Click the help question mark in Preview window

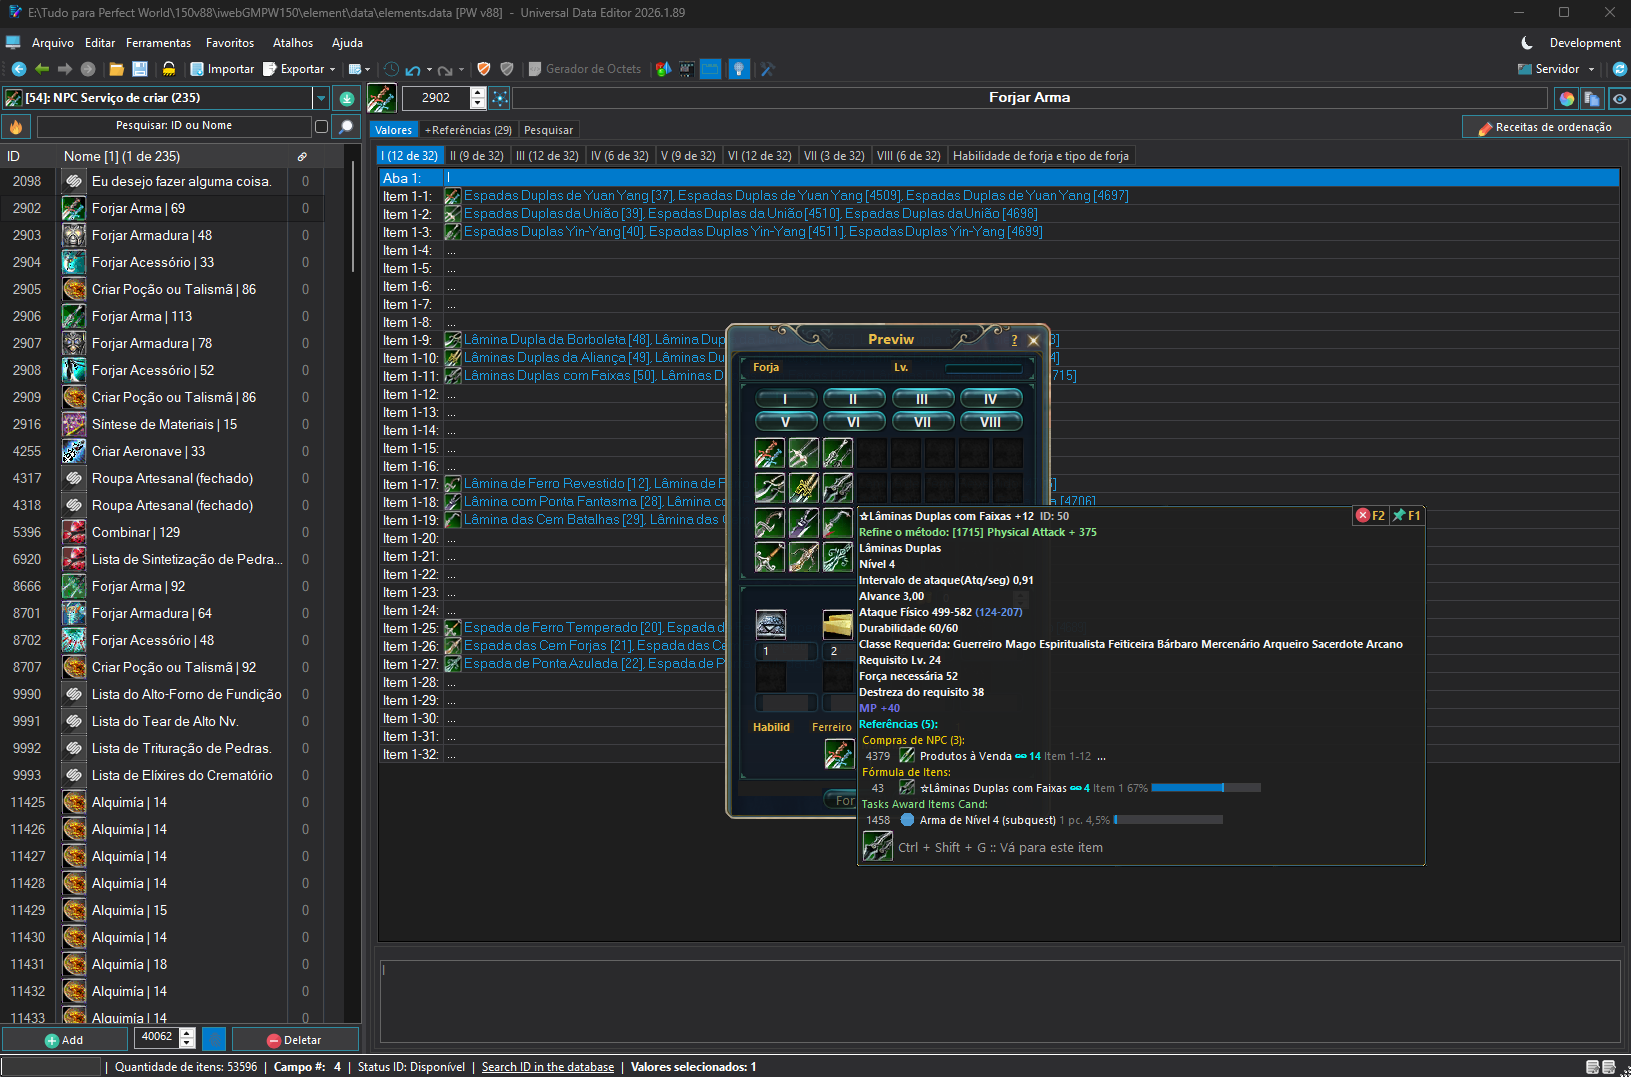(1014, 340)
